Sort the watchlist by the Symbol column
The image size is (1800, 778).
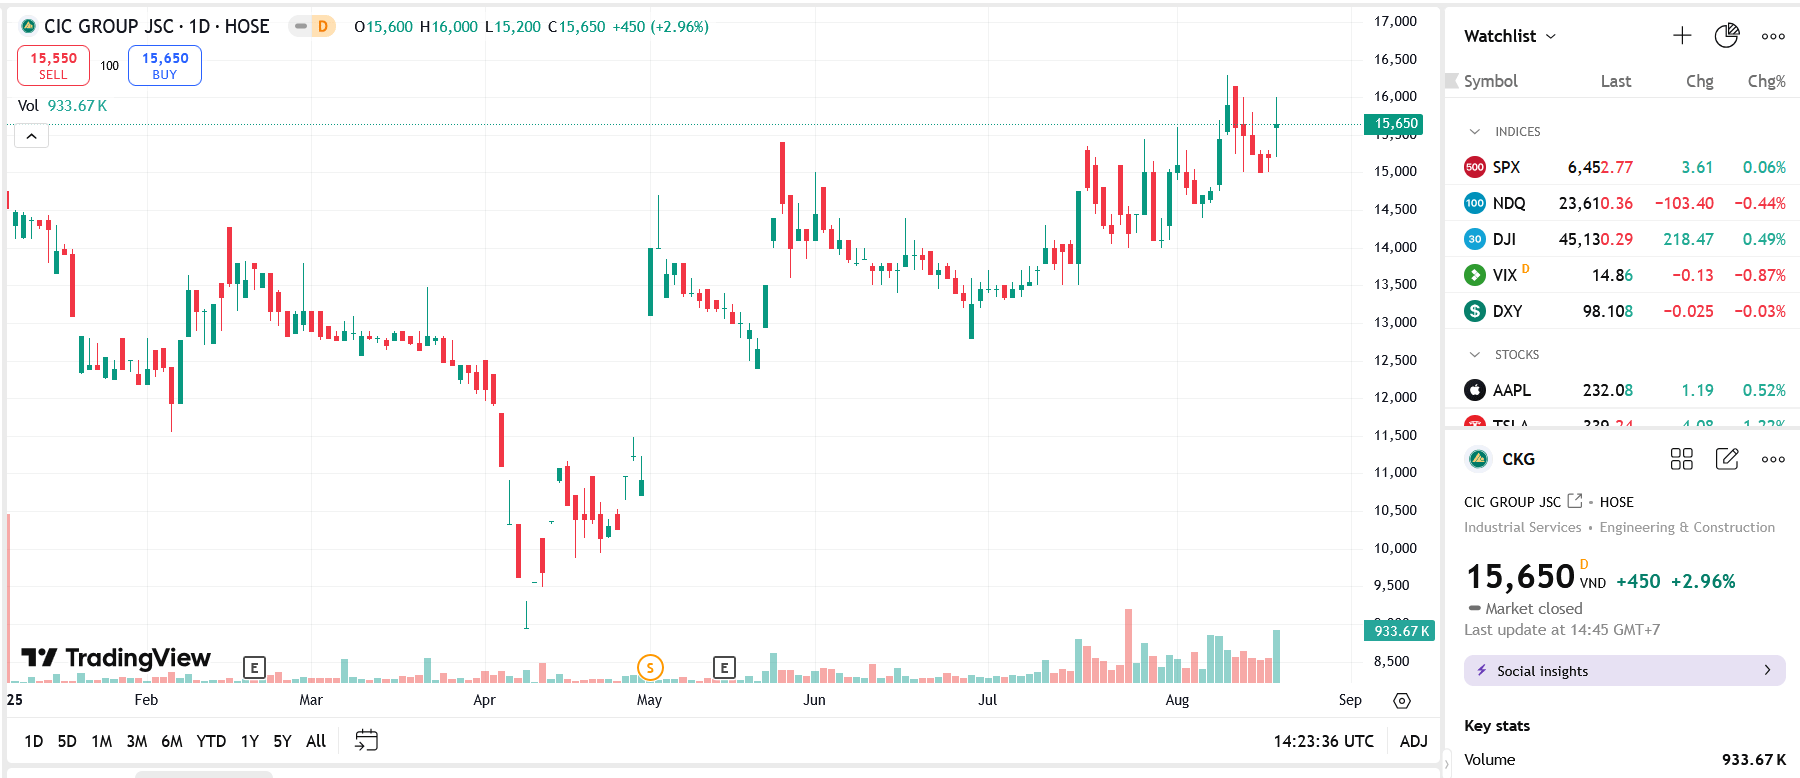click(x=1490, y=81)
